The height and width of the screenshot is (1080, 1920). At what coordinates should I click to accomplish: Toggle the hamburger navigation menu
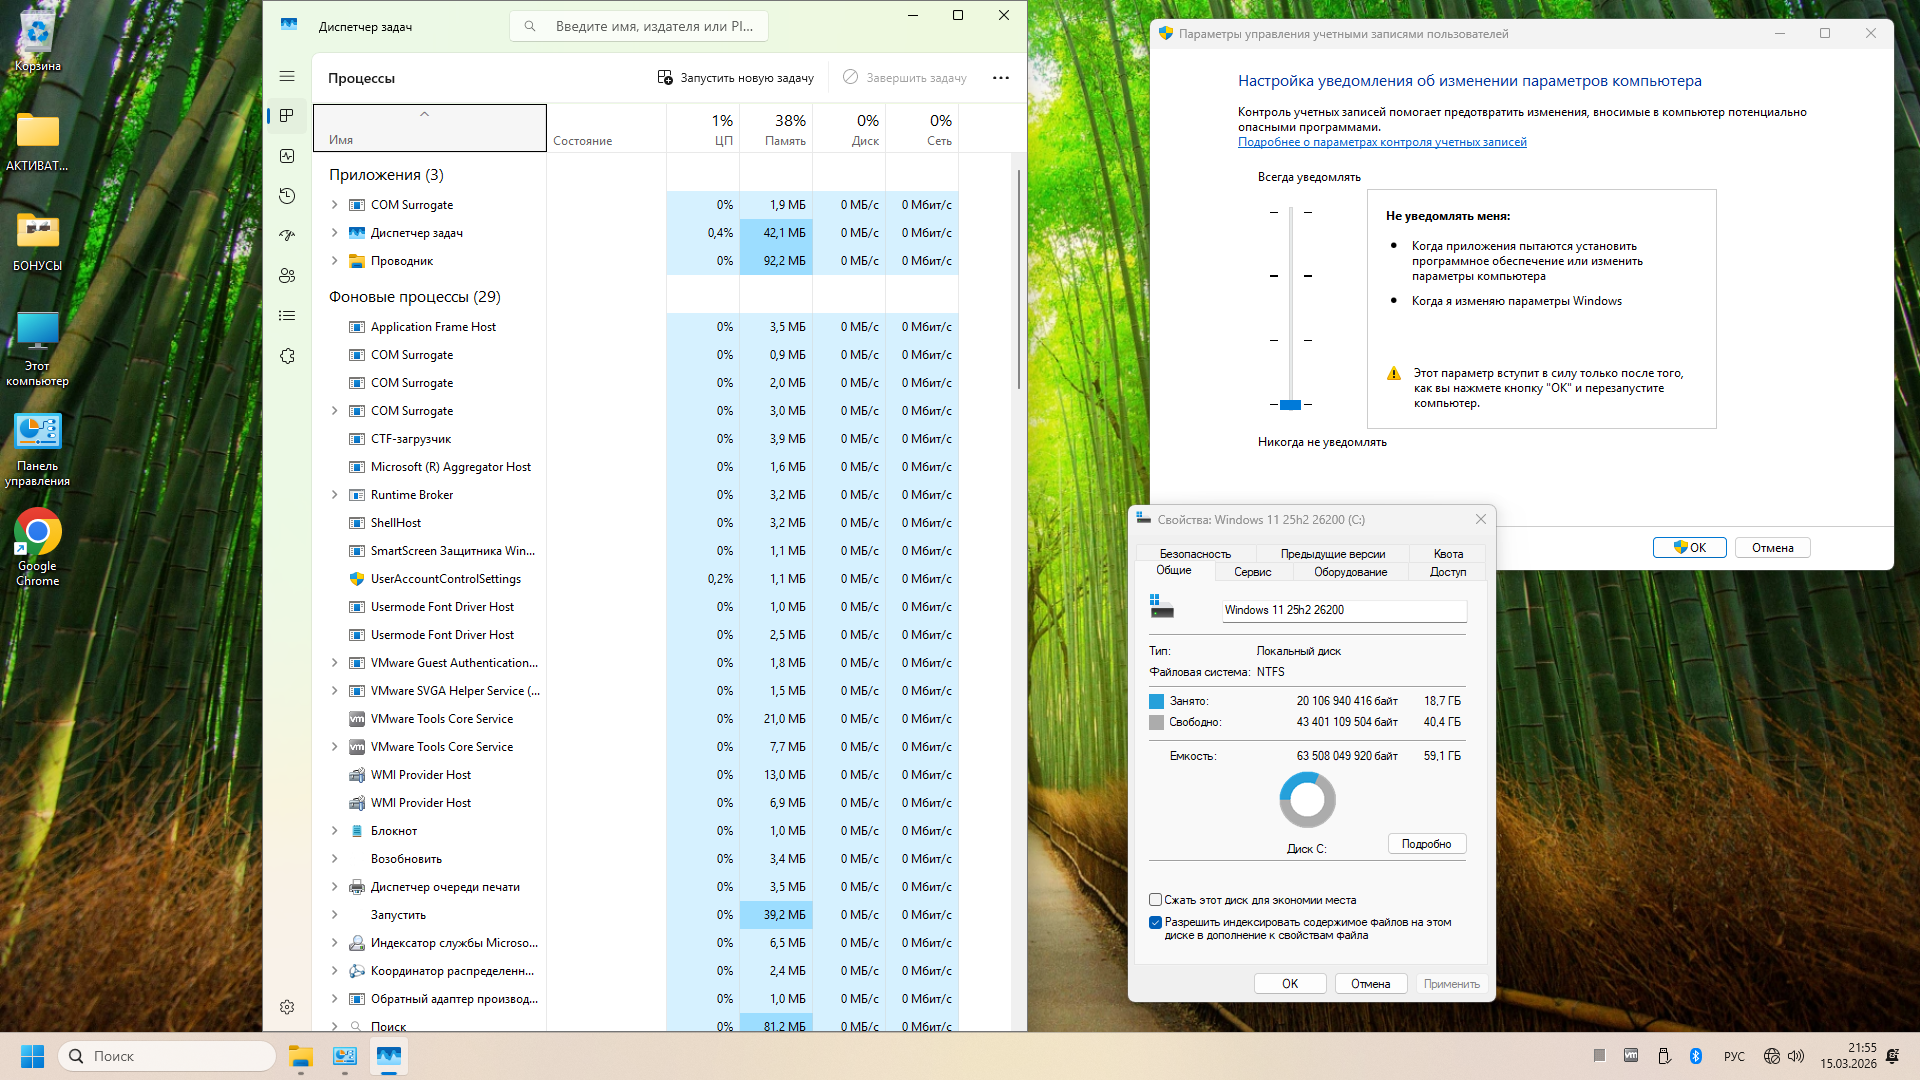pyautogui.click(x=287, y=76)
